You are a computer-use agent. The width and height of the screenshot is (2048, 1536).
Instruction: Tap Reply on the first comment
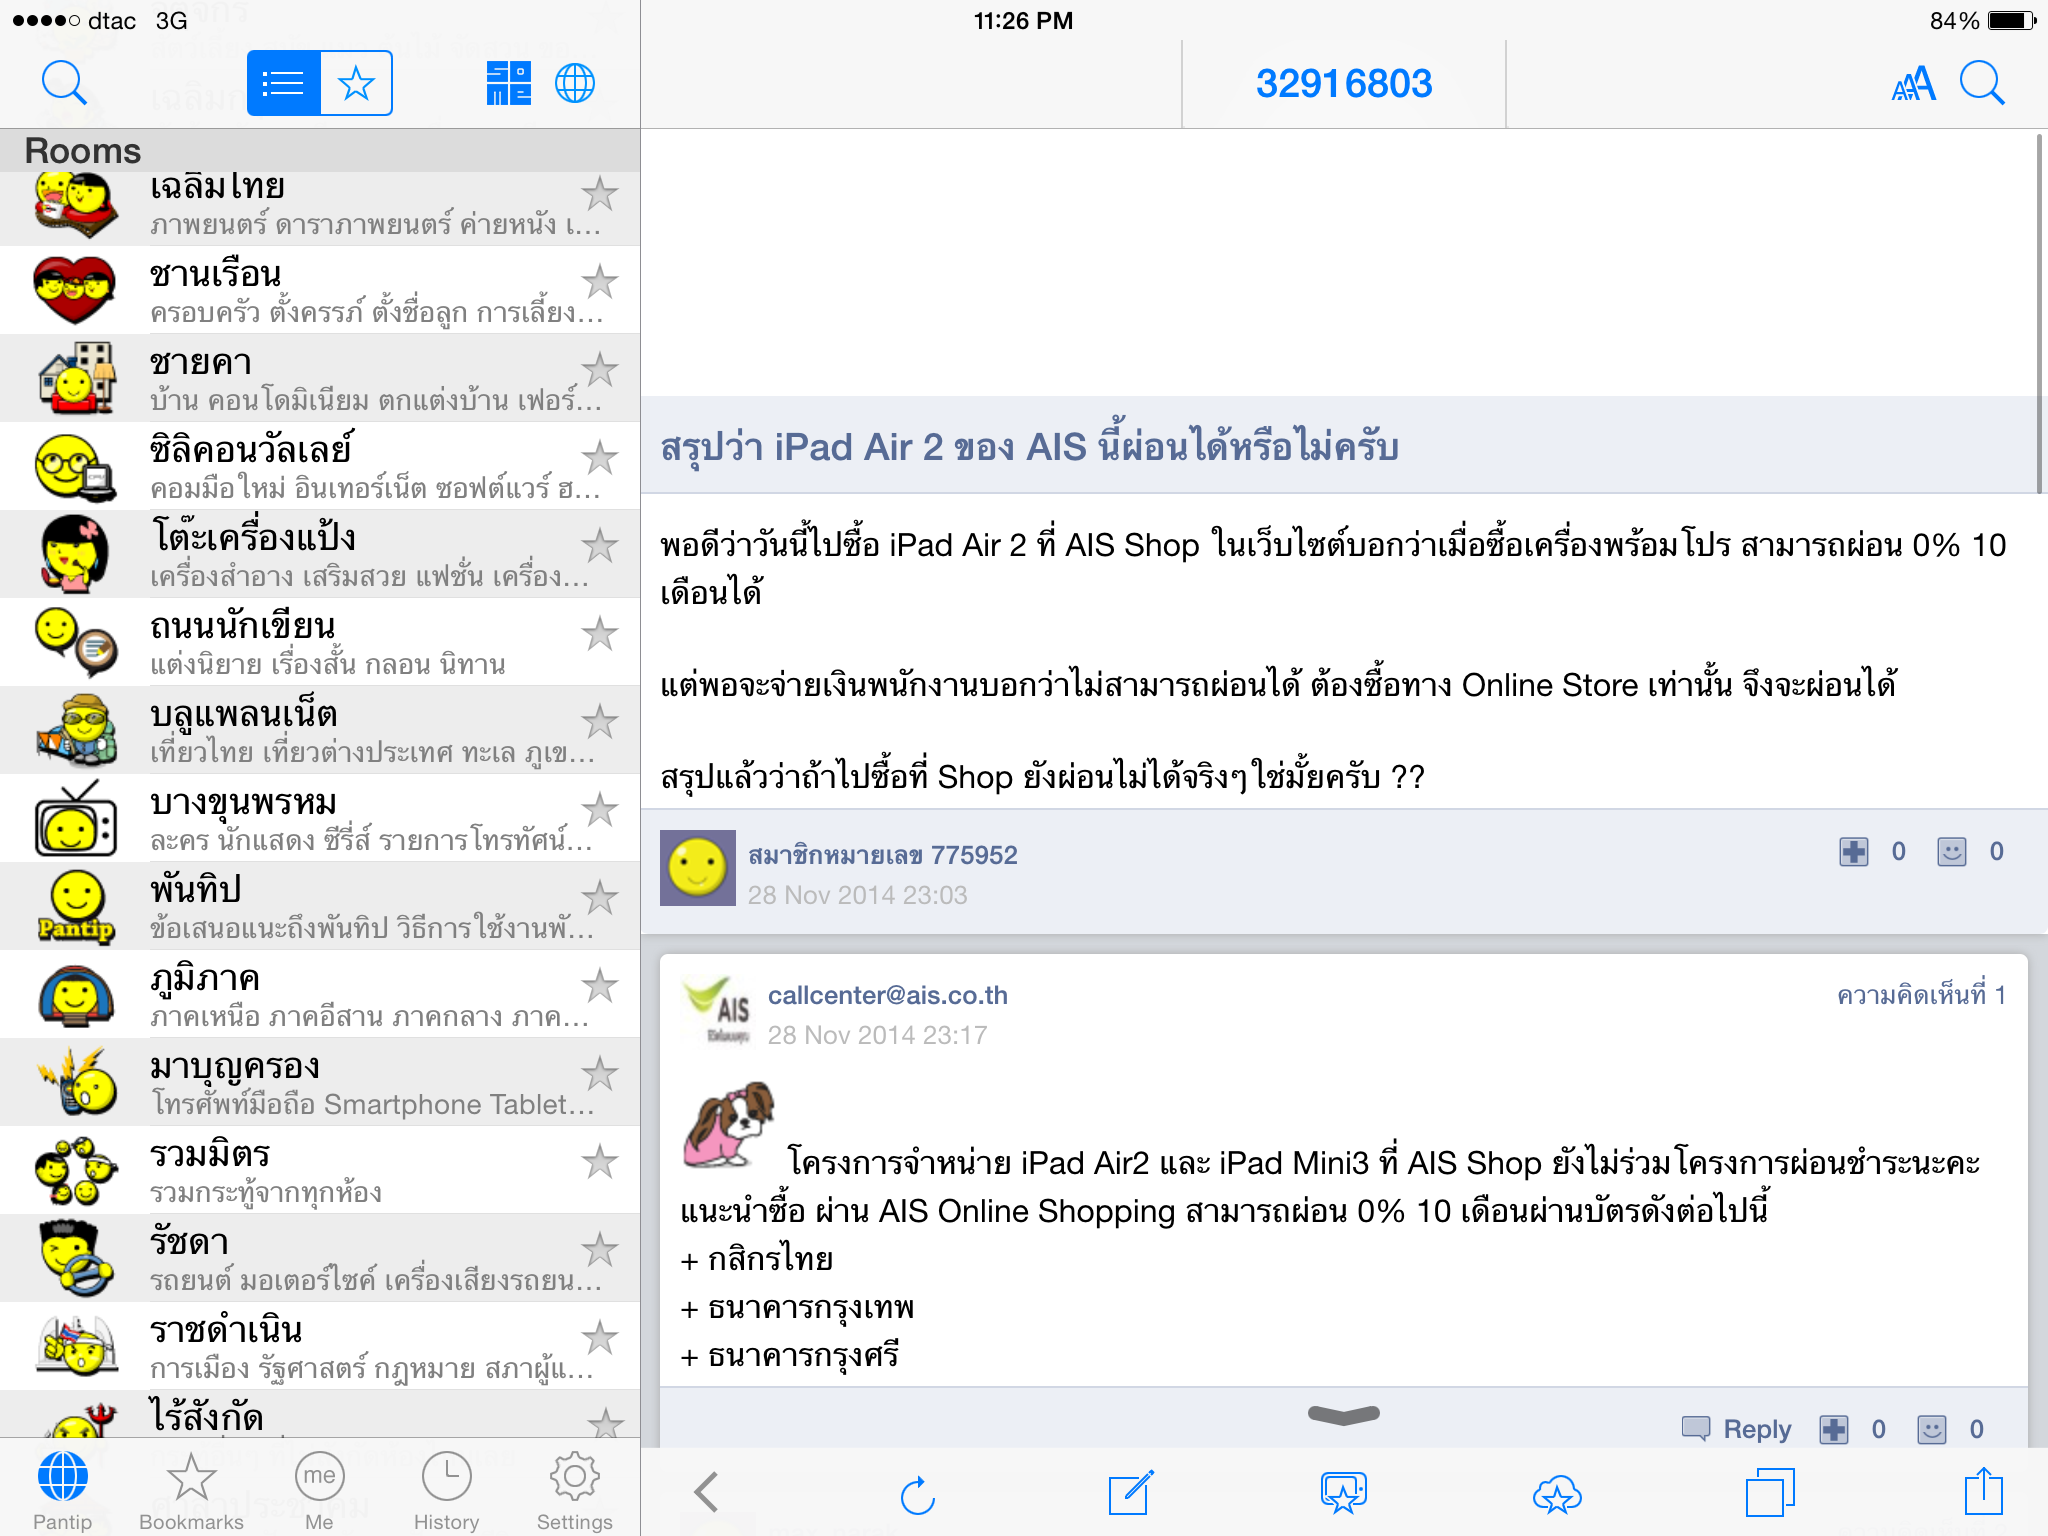coord(1738,1429)
